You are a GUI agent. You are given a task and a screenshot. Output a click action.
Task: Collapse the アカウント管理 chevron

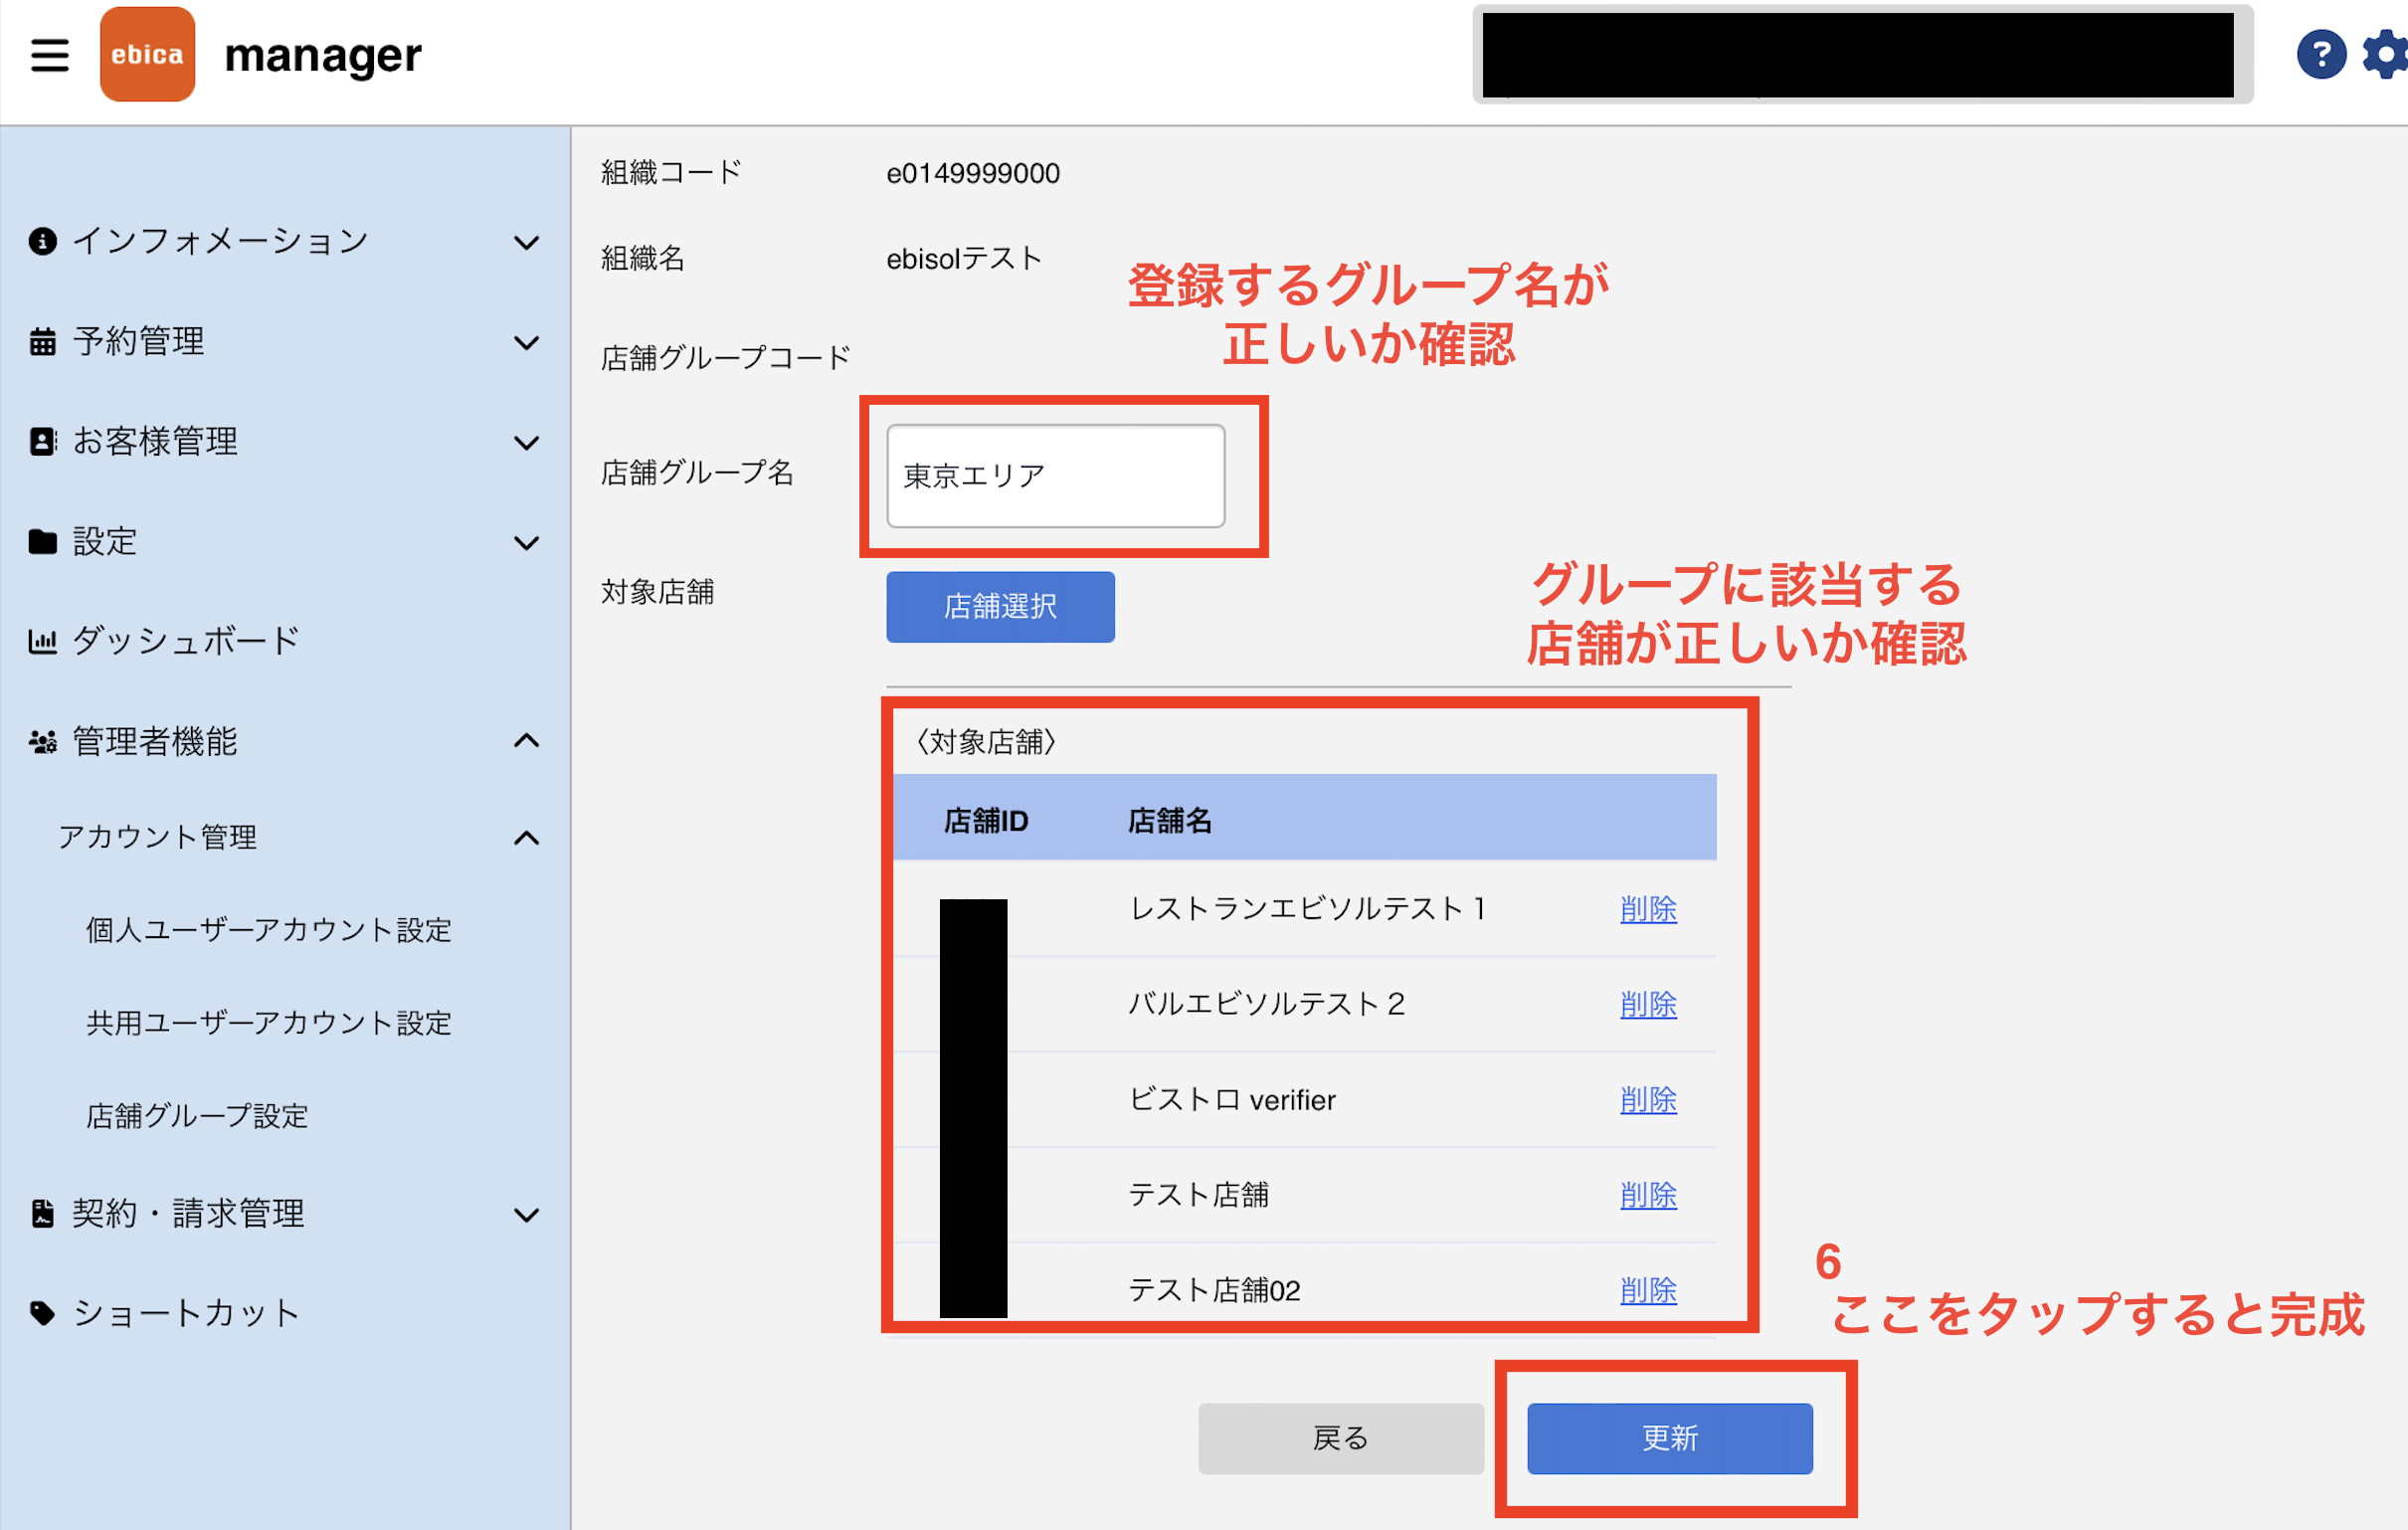(526, 838)
